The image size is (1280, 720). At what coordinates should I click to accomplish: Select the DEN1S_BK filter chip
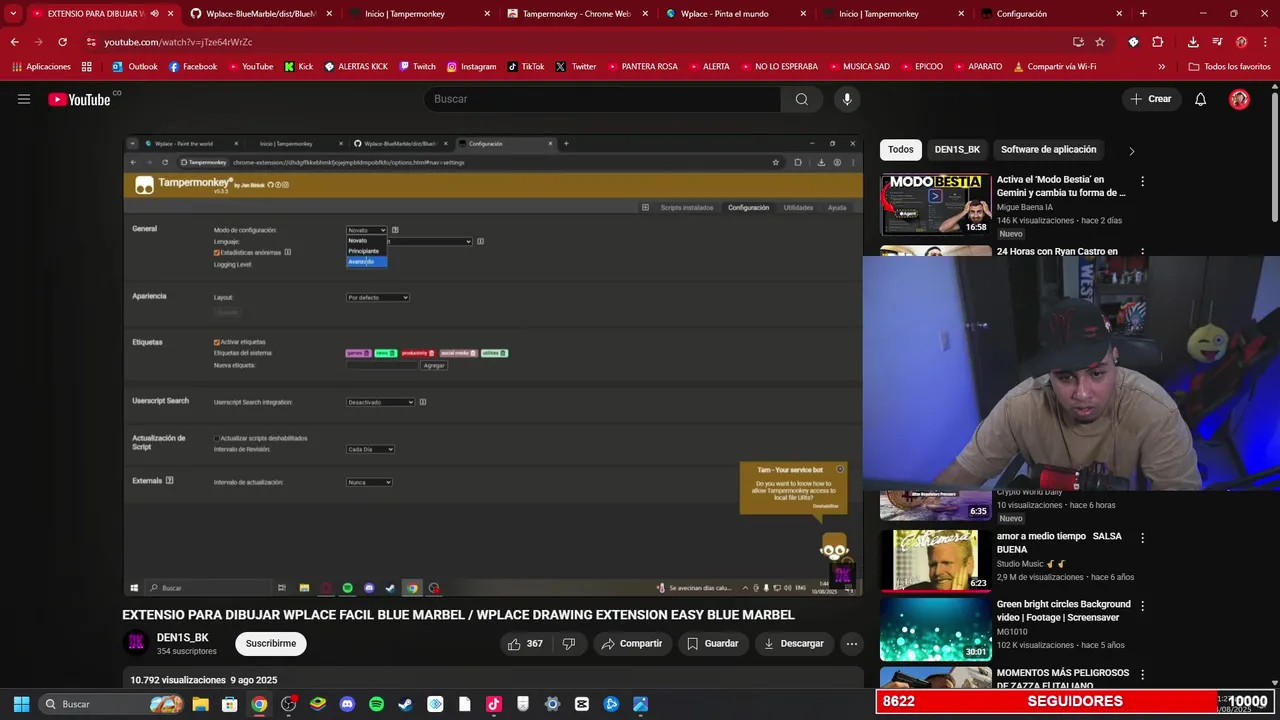(x=957, y=150)
